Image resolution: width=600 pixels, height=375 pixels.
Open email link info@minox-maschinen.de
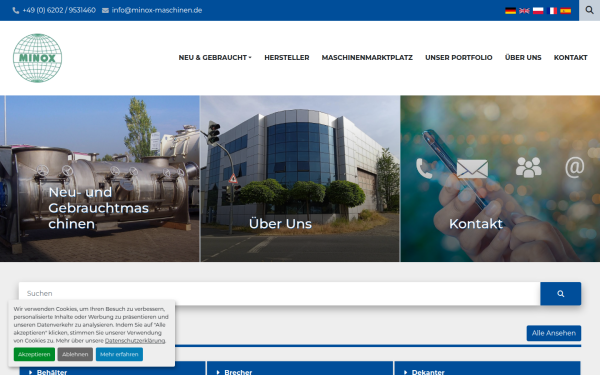click(157, 10)
